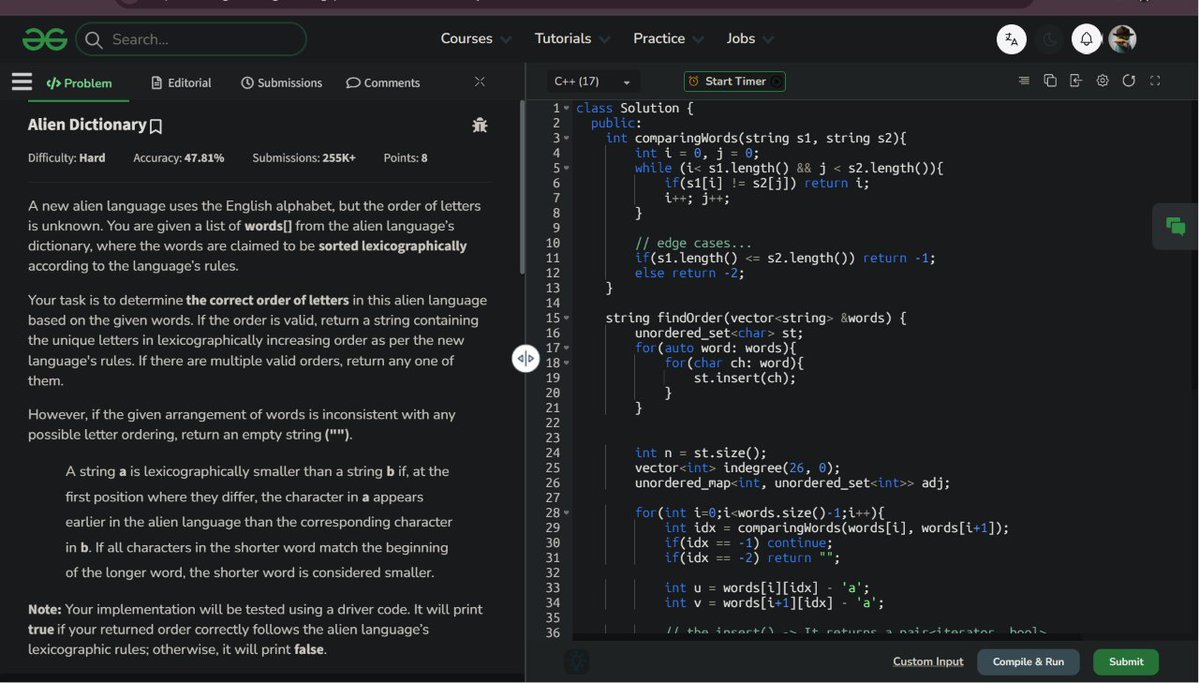
Task: Collapse code fold at line 5
Action: (567, 168)
